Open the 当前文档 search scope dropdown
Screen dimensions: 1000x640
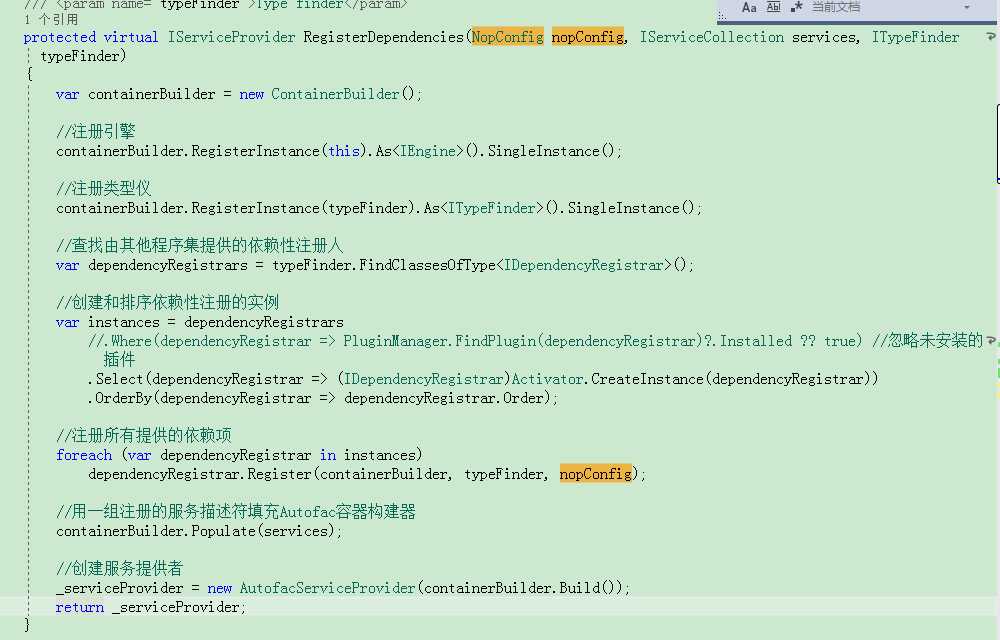(x=966, y=8)
